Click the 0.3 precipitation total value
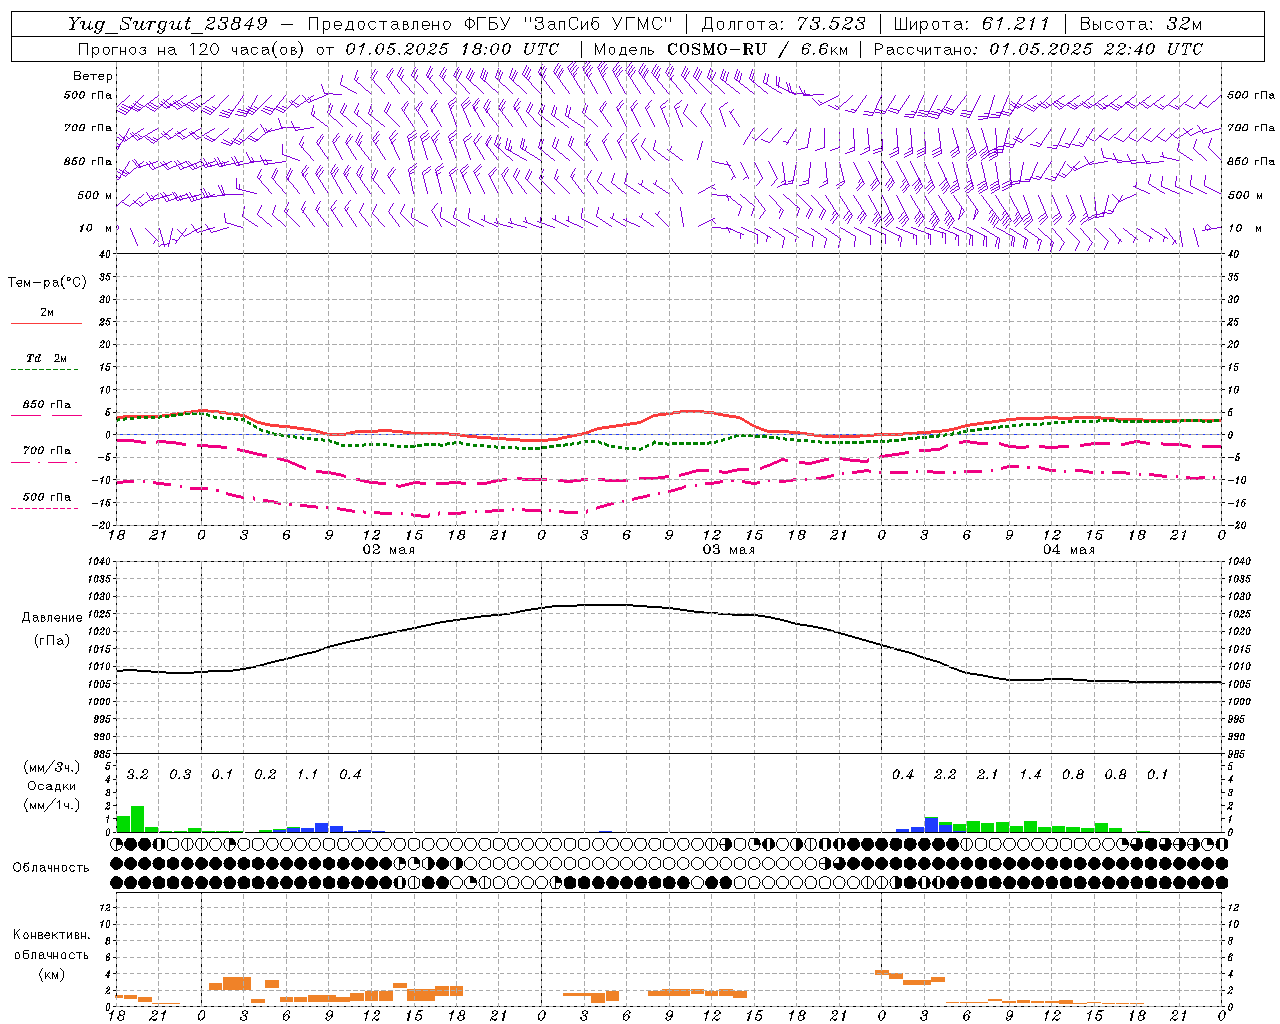Screen dimensions: 1280x1024 tap(180, 774)
